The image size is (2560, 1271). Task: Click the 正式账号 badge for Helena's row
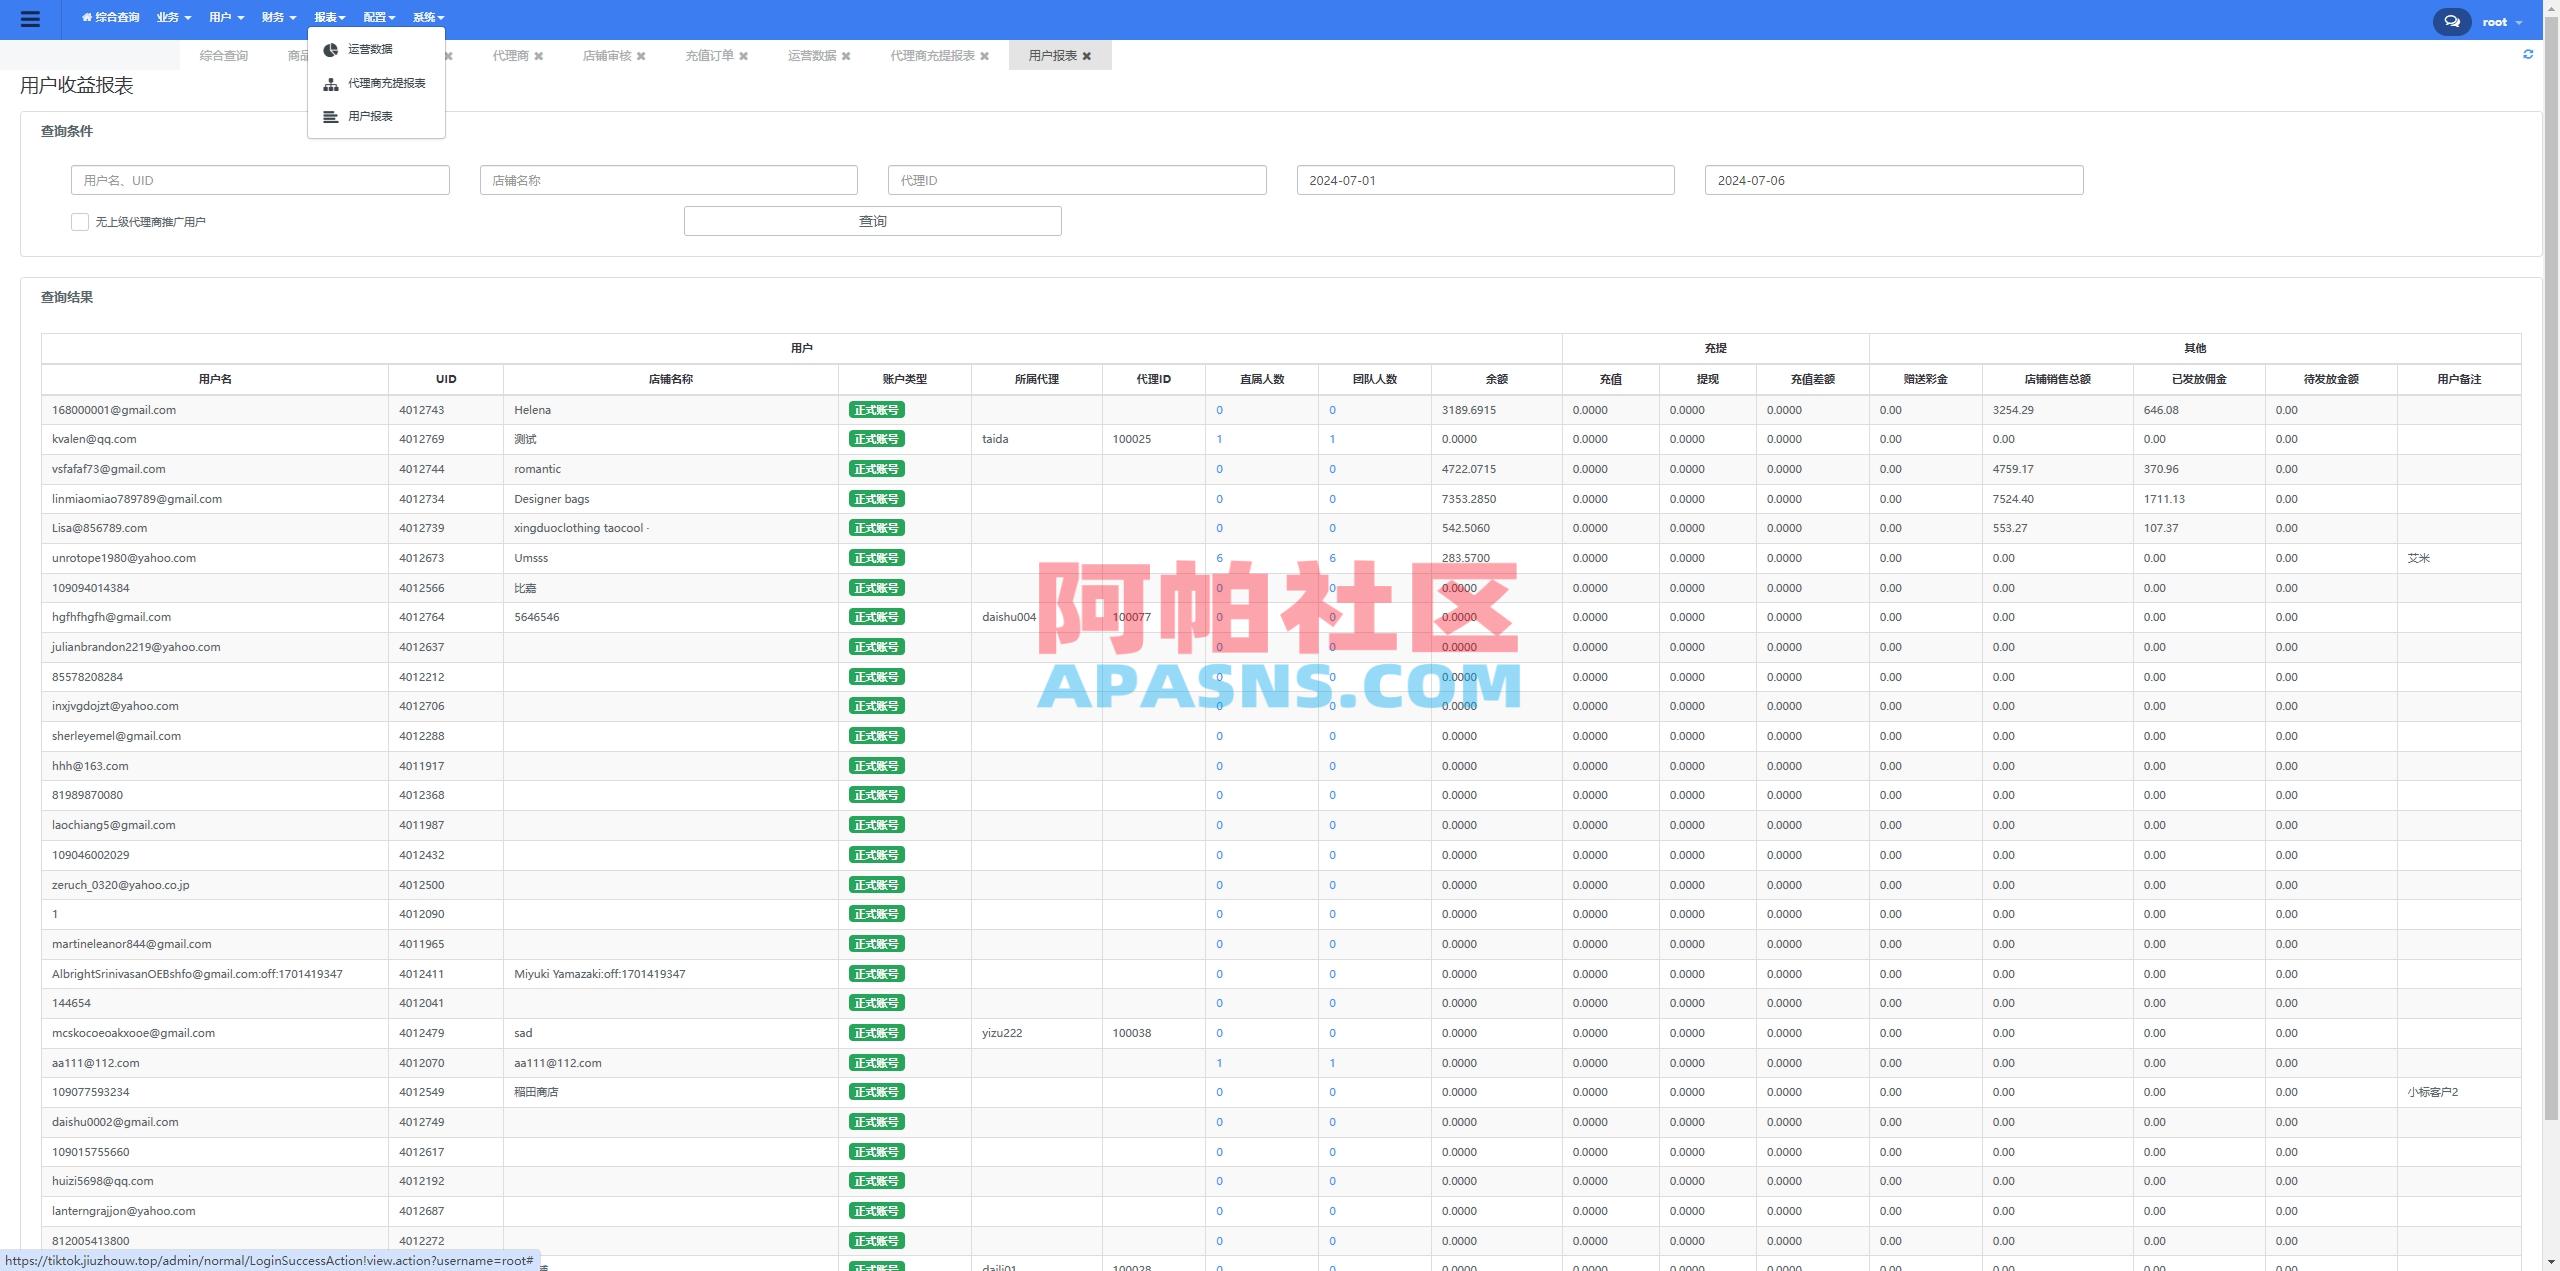(875, 409)
